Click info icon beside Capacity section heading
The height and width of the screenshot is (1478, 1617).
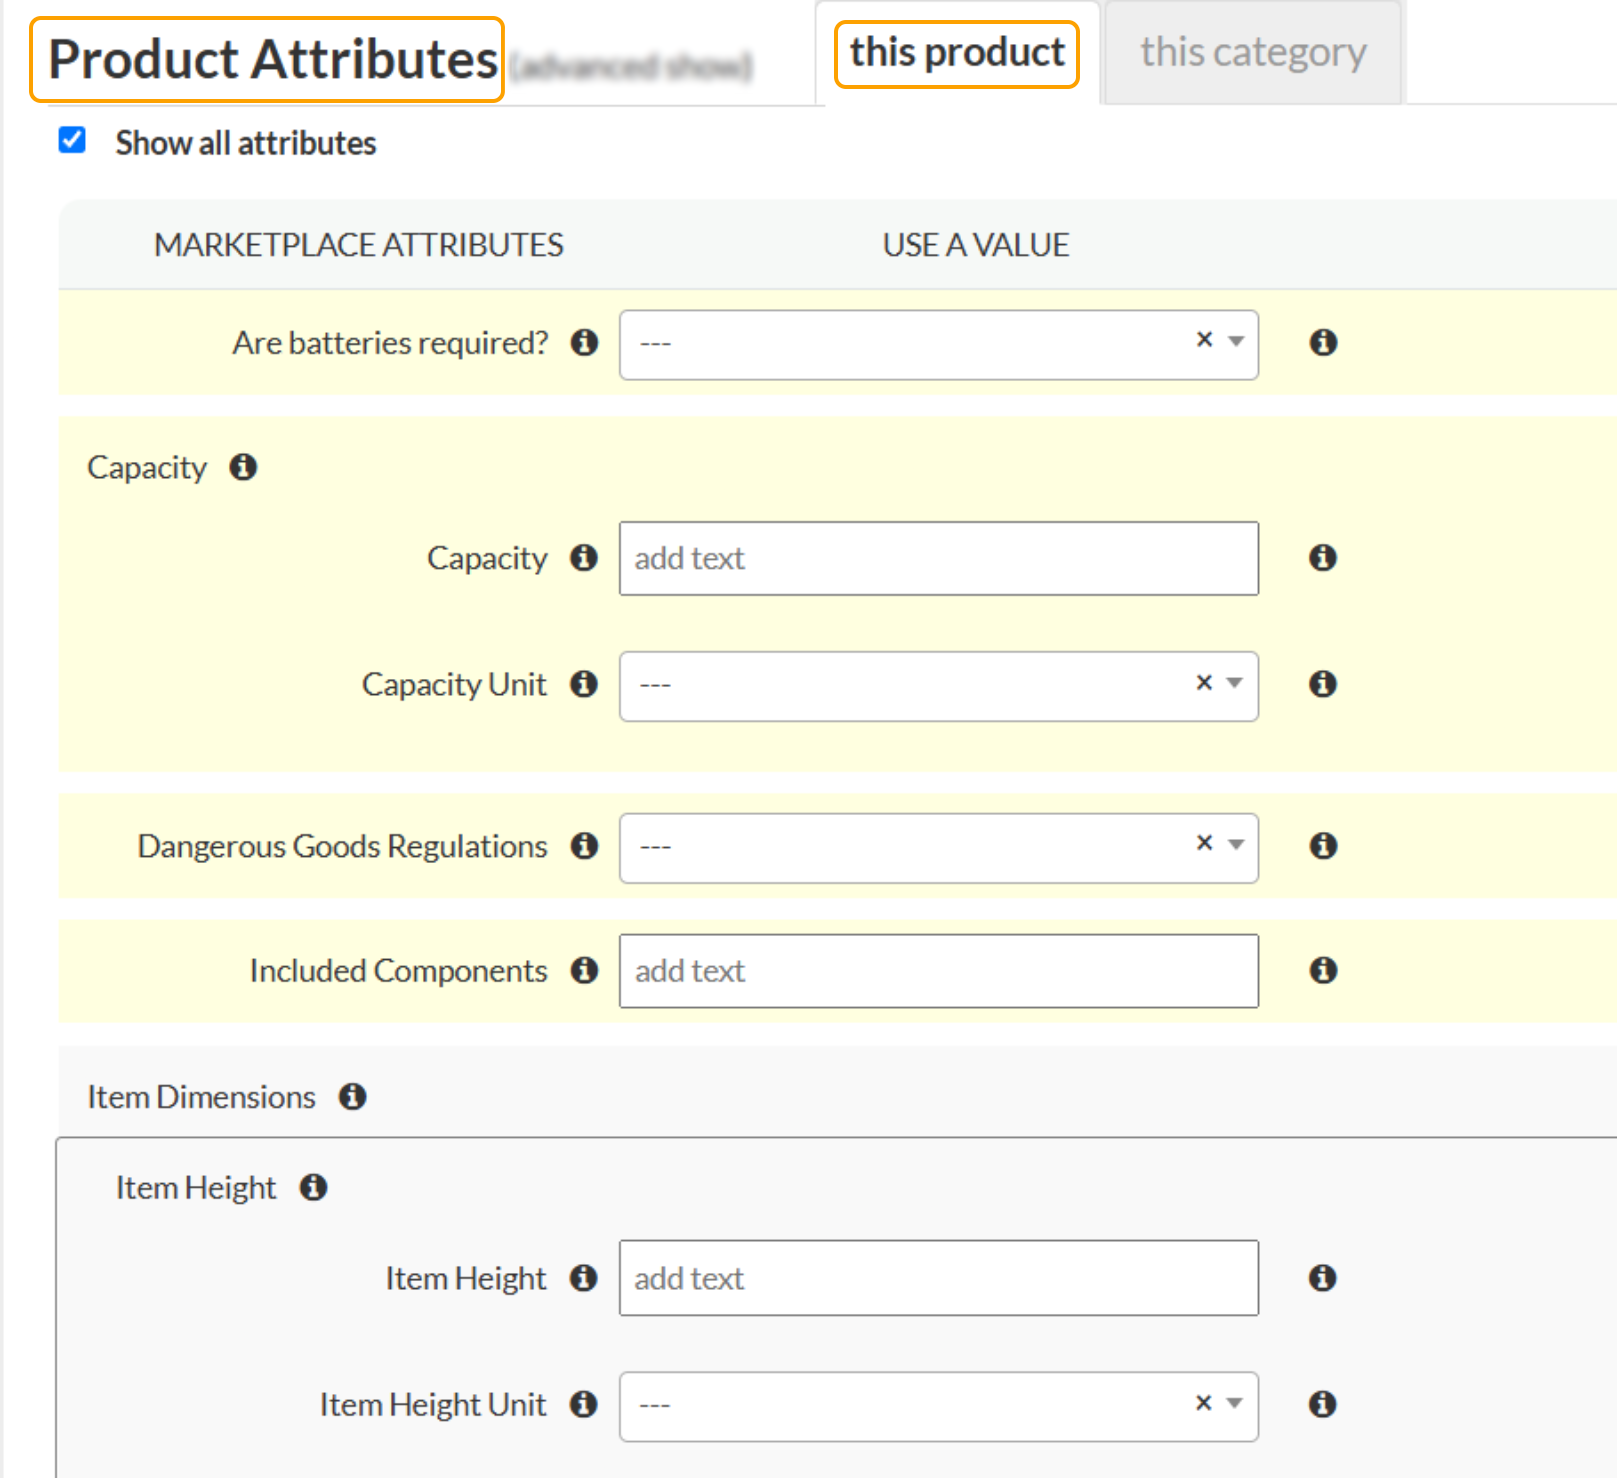(243, 467)
